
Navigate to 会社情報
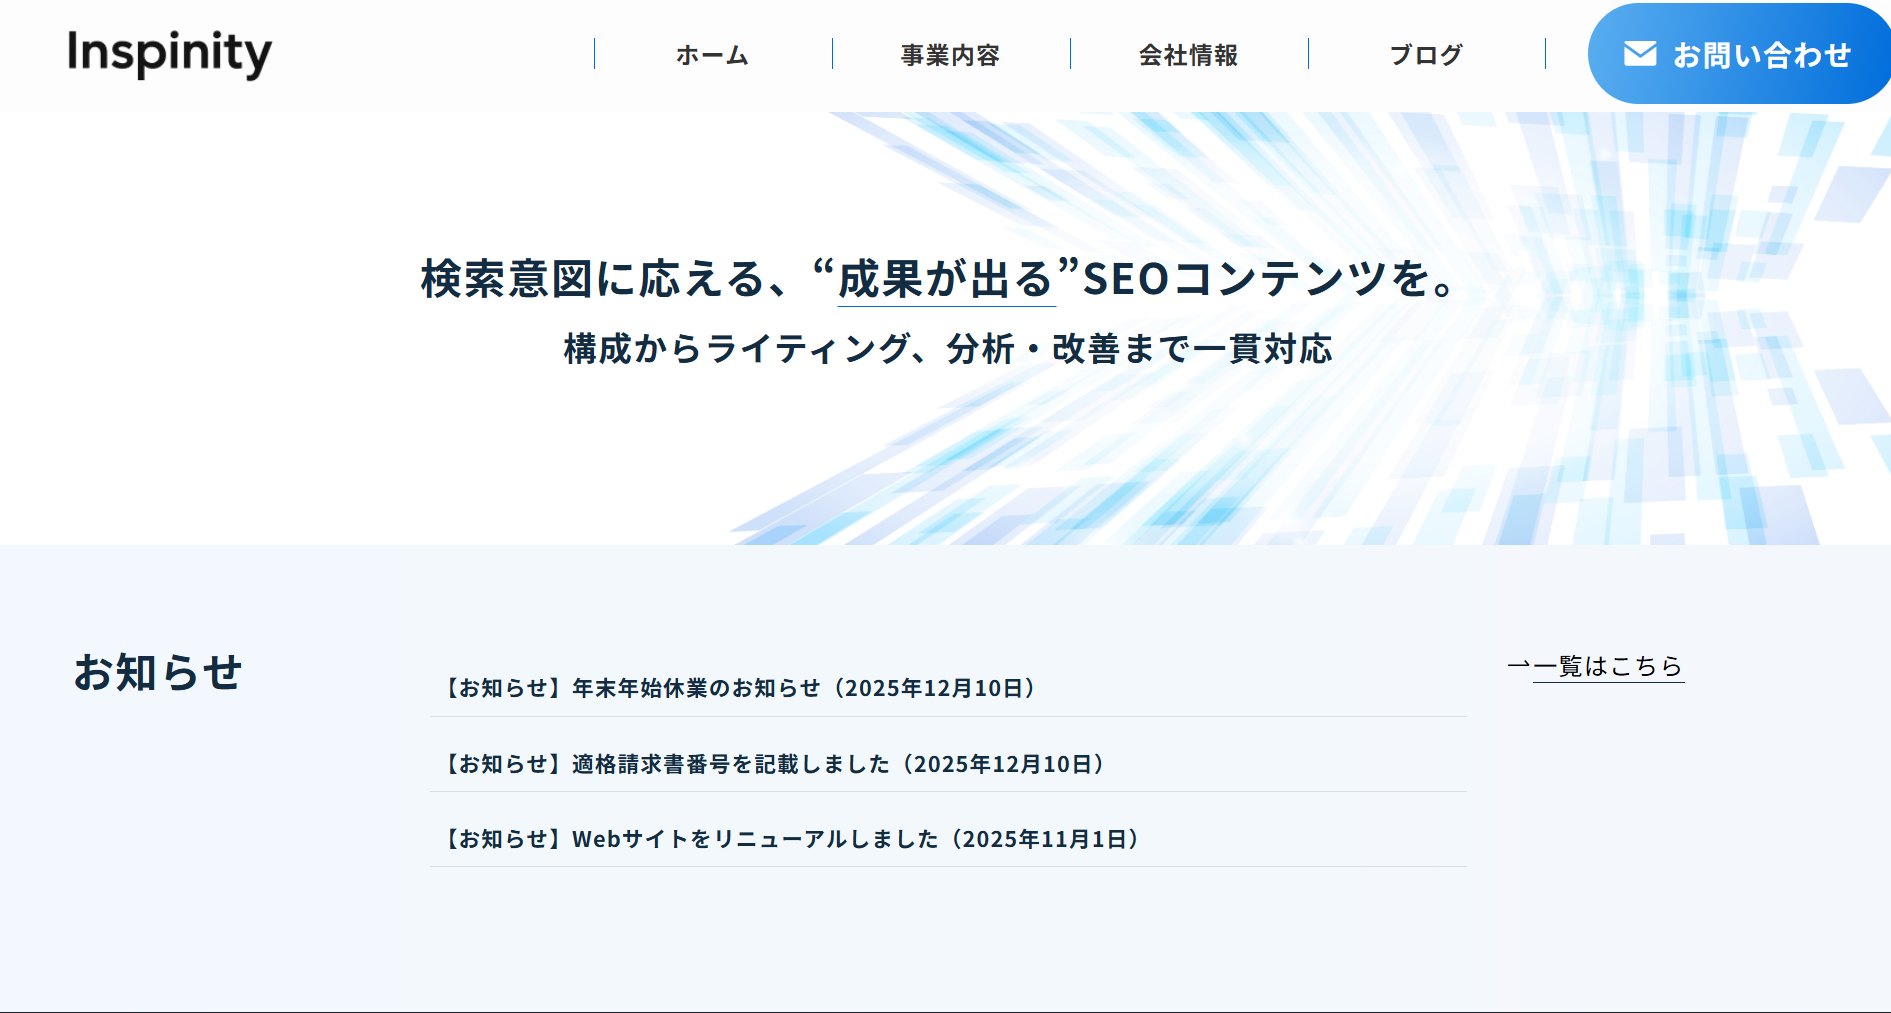pyautogui.click(x=1189, y=55)
